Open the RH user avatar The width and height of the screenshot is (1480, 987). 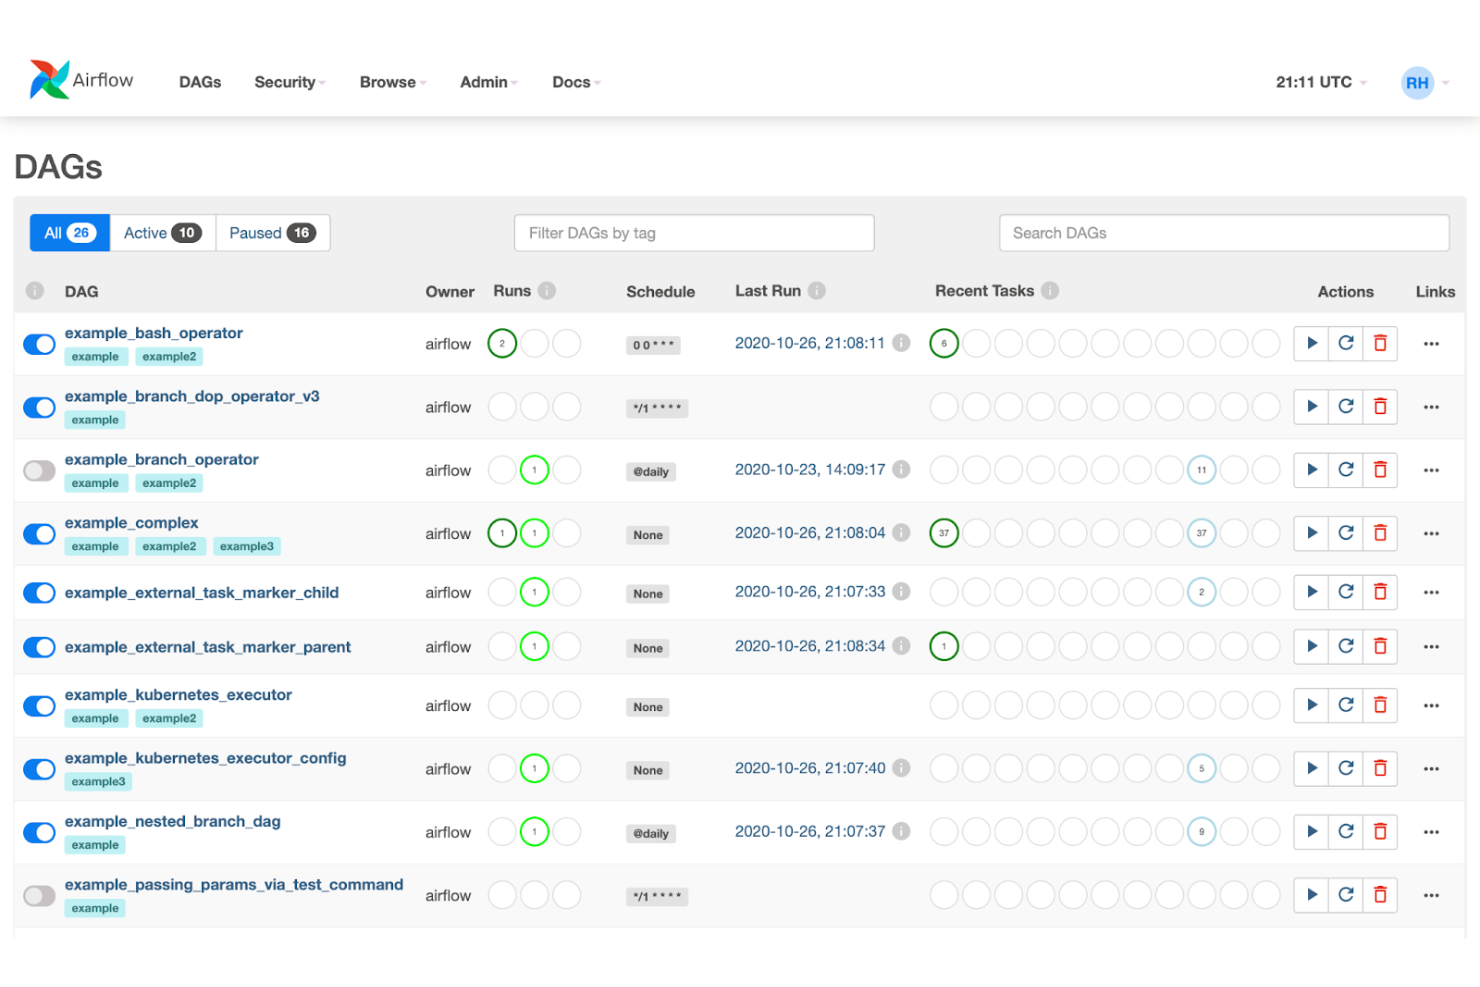click(x=1417, y=83)
